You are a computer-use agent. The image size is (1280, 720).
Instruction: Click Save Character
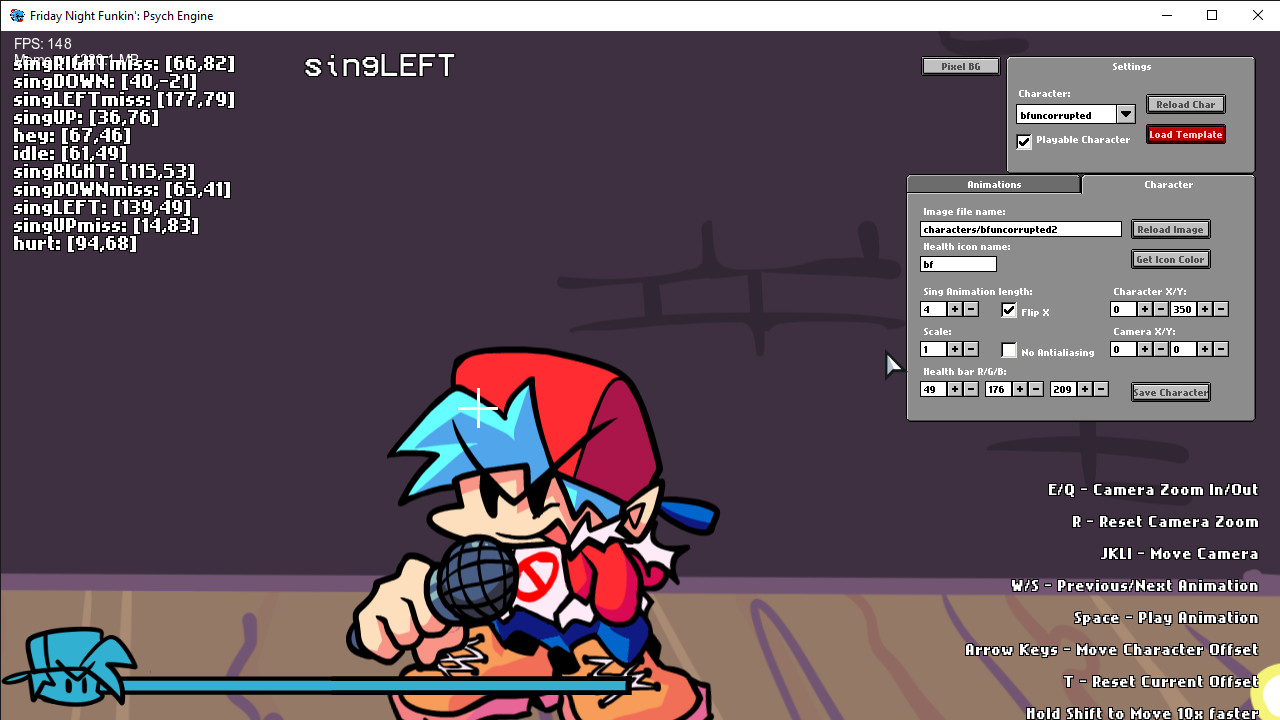click(1170, 391)
